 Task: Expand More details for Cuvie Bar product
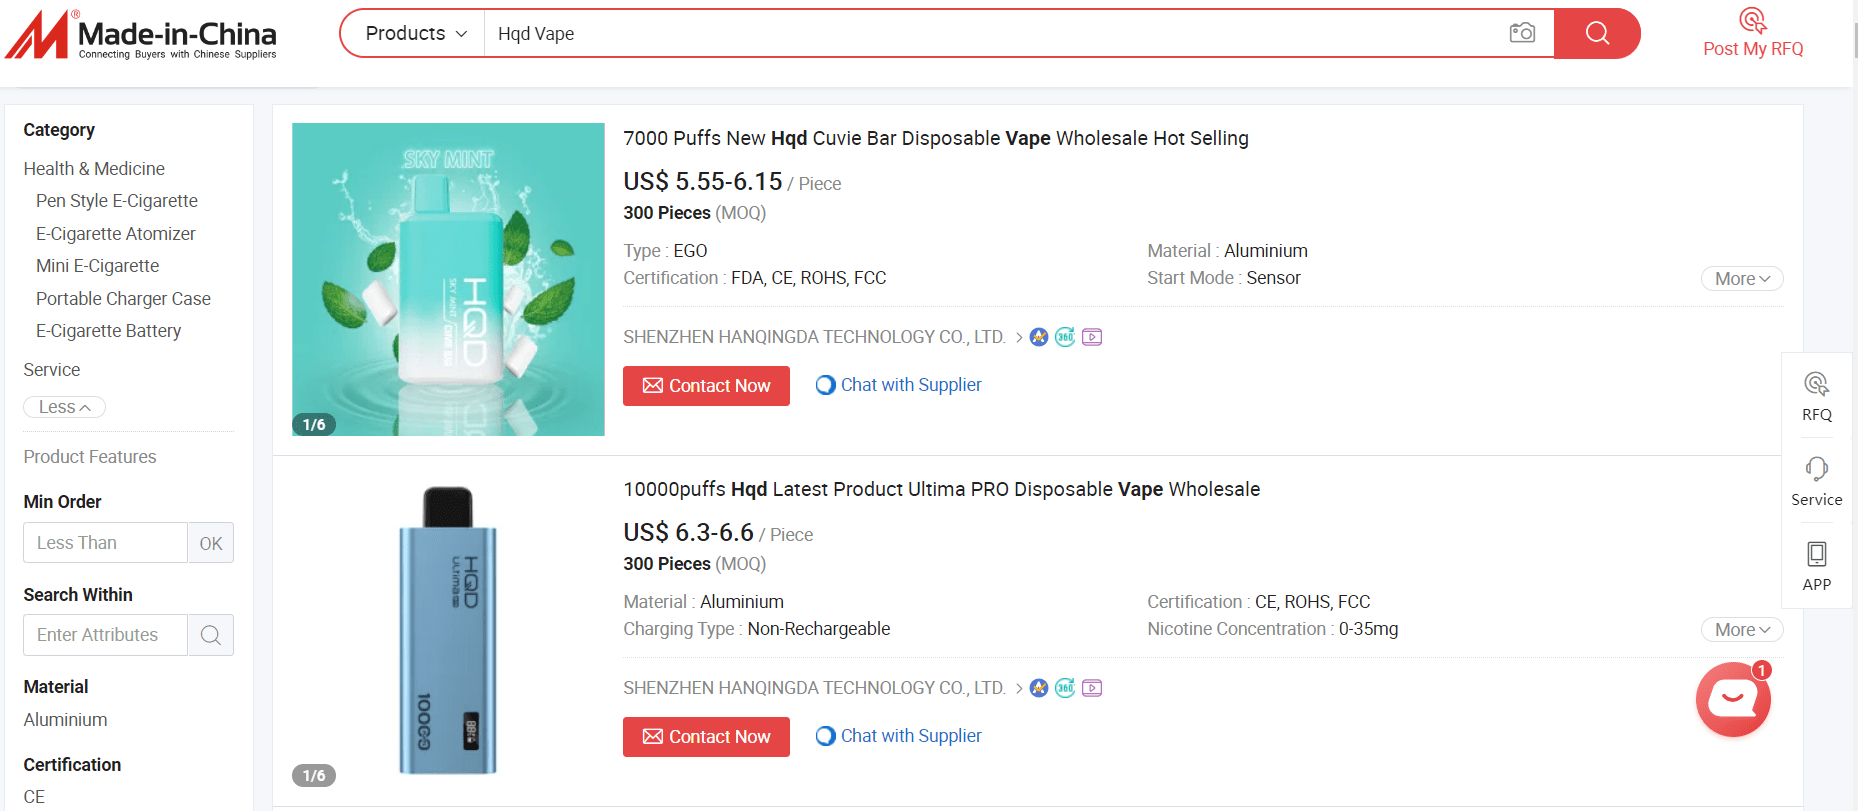[x=1742, y=279]
